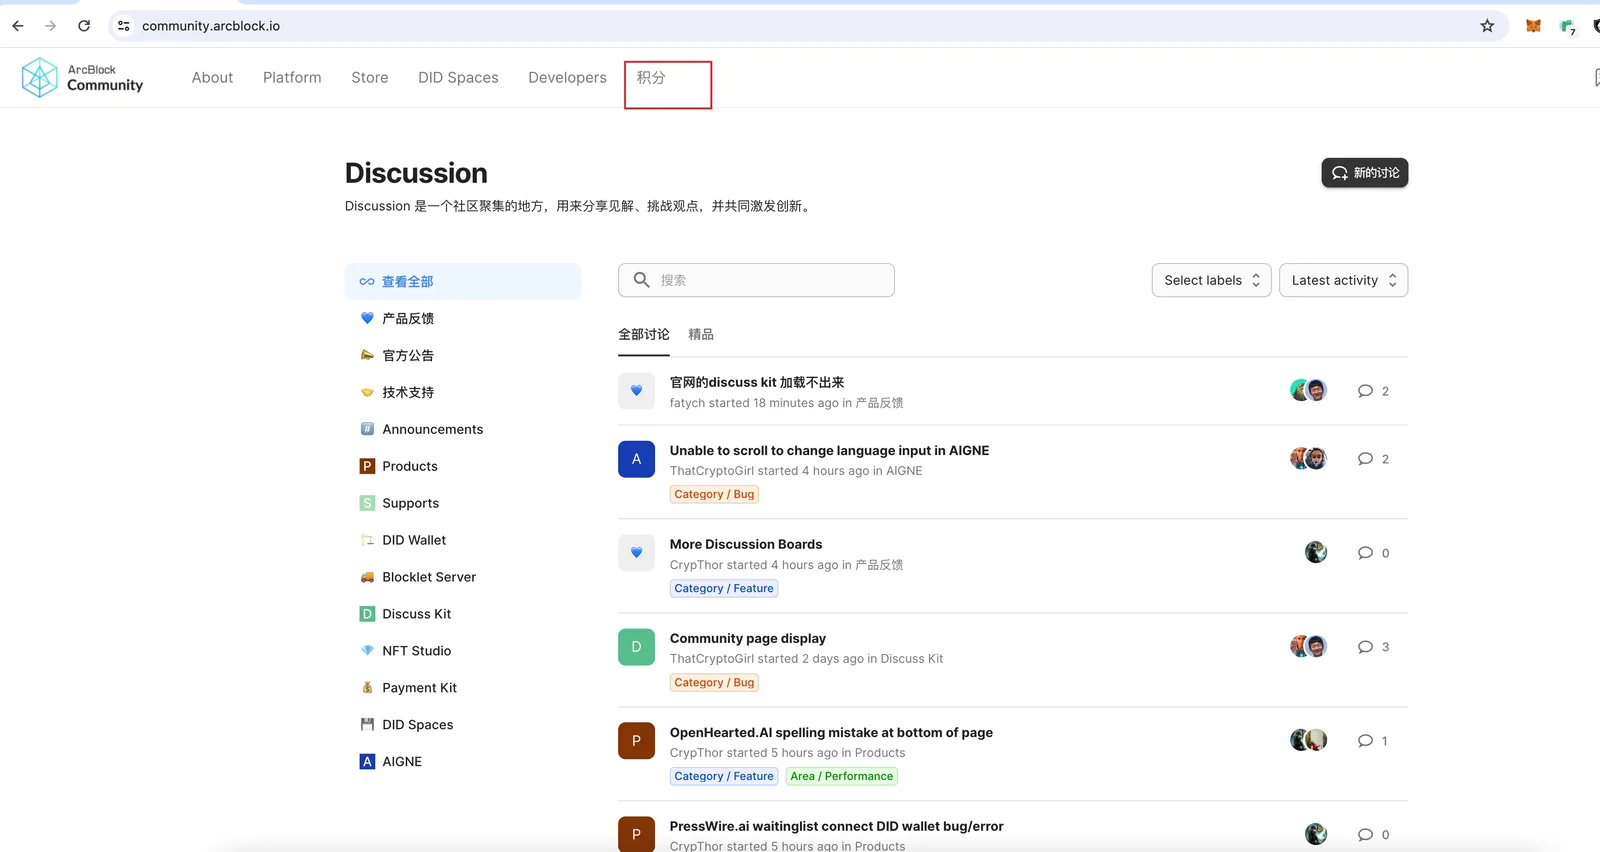
Task: Open the Developers menu
Action: (567, 77)
